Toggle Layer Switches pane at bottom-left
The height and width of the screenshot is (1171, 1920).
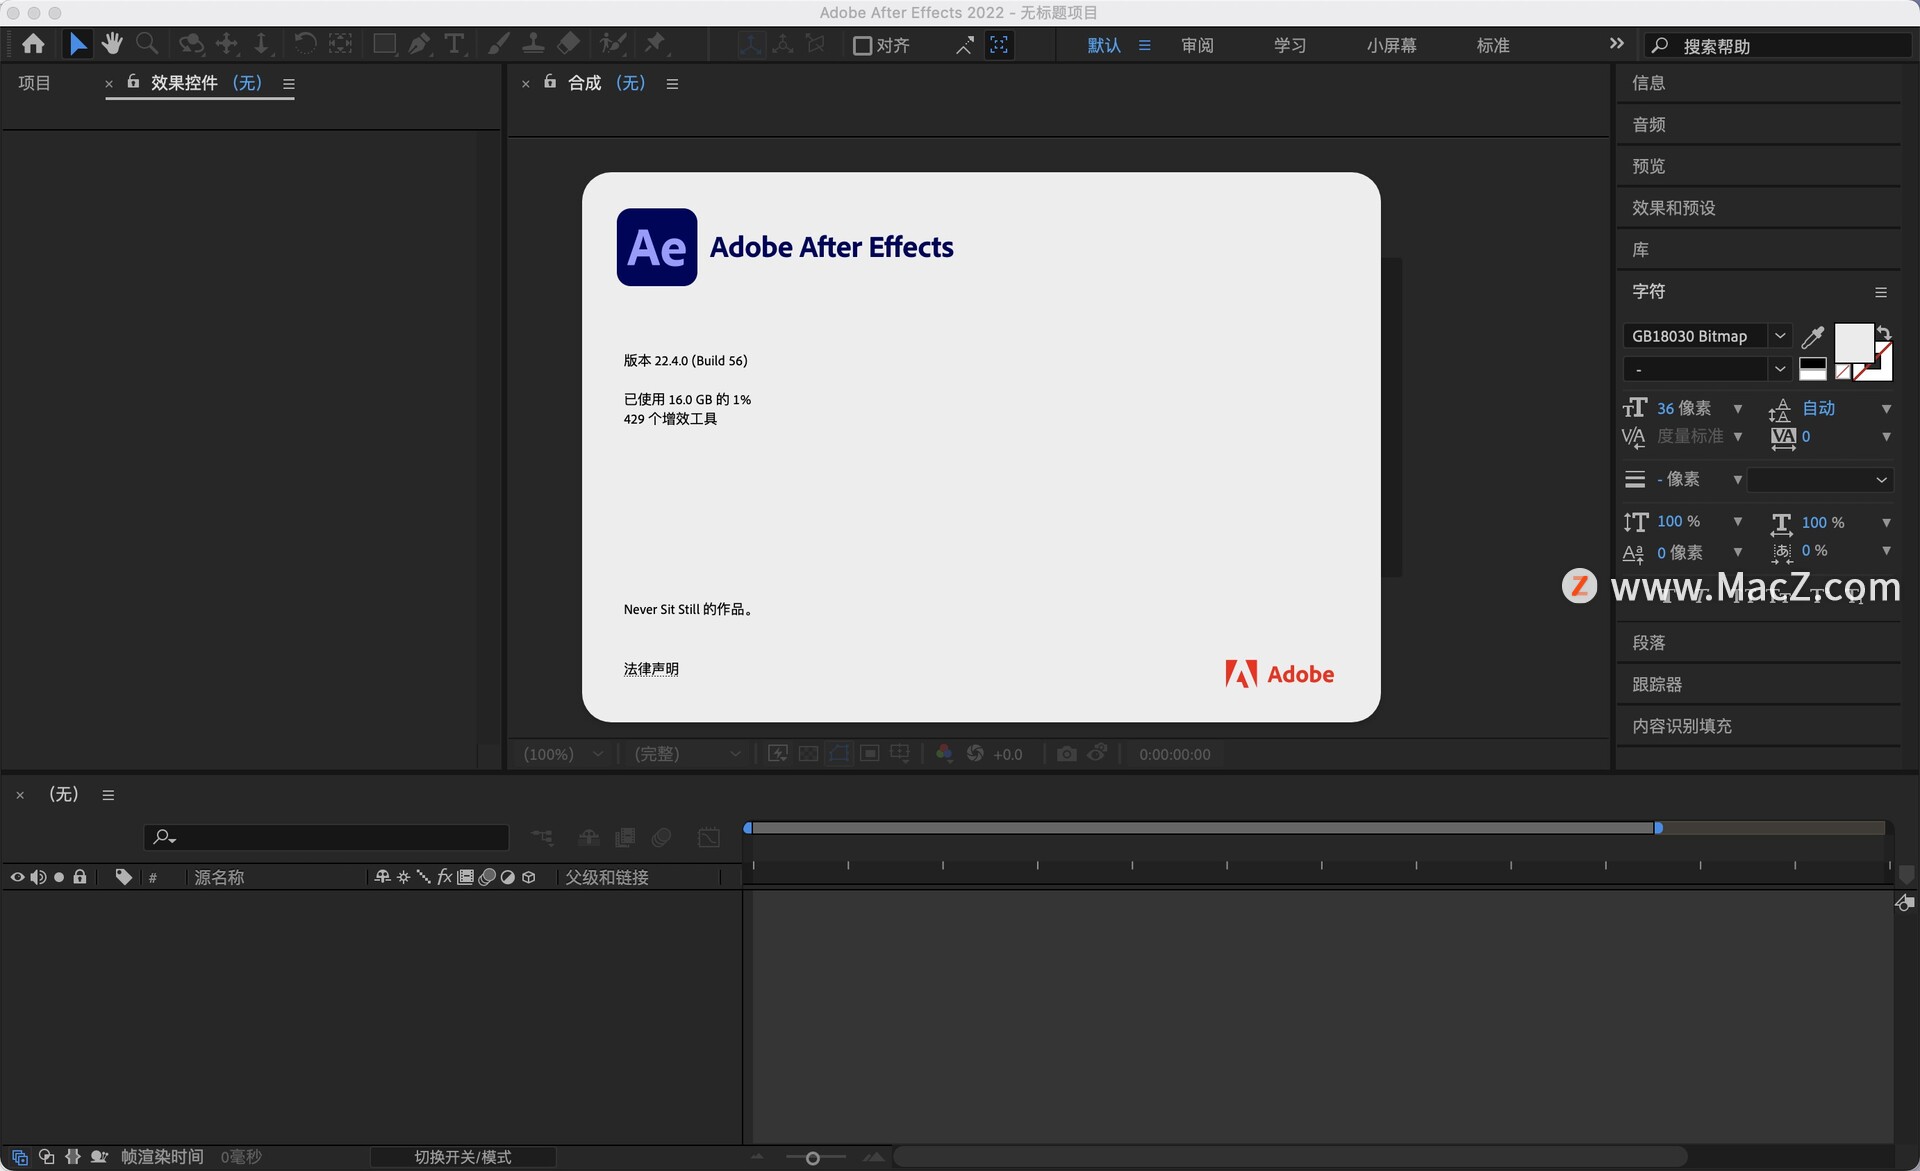pyautogui.click(x=19, y=1157)
